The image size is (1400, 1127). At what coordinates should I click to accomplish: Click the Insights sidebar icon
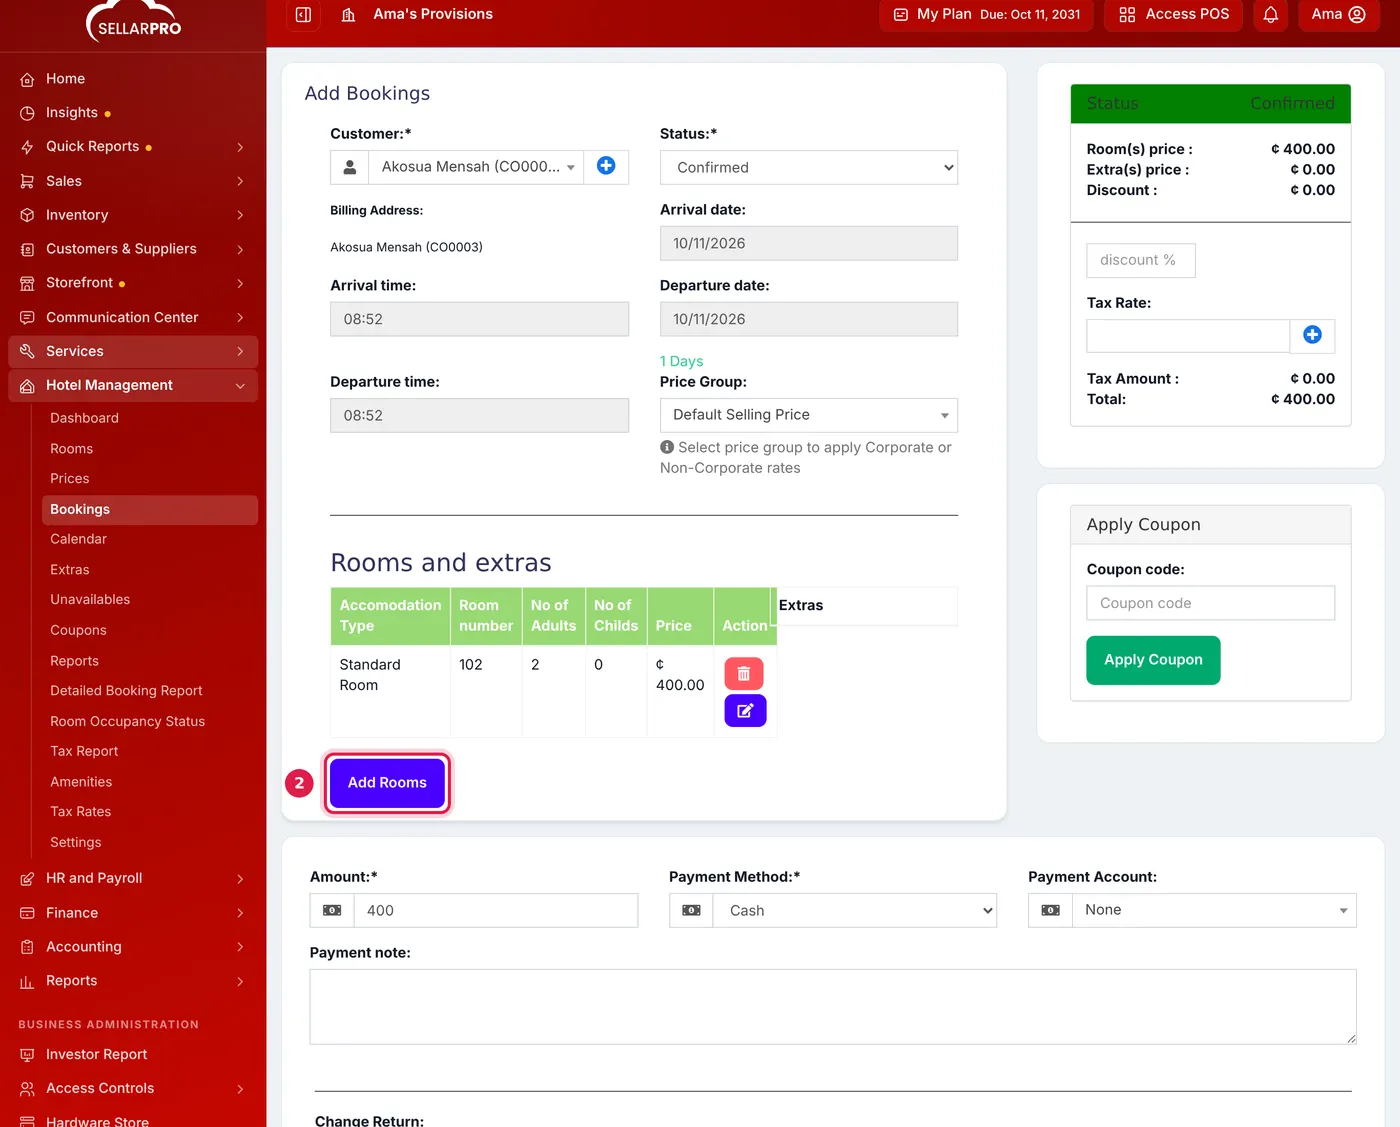[x=27, y=113]
